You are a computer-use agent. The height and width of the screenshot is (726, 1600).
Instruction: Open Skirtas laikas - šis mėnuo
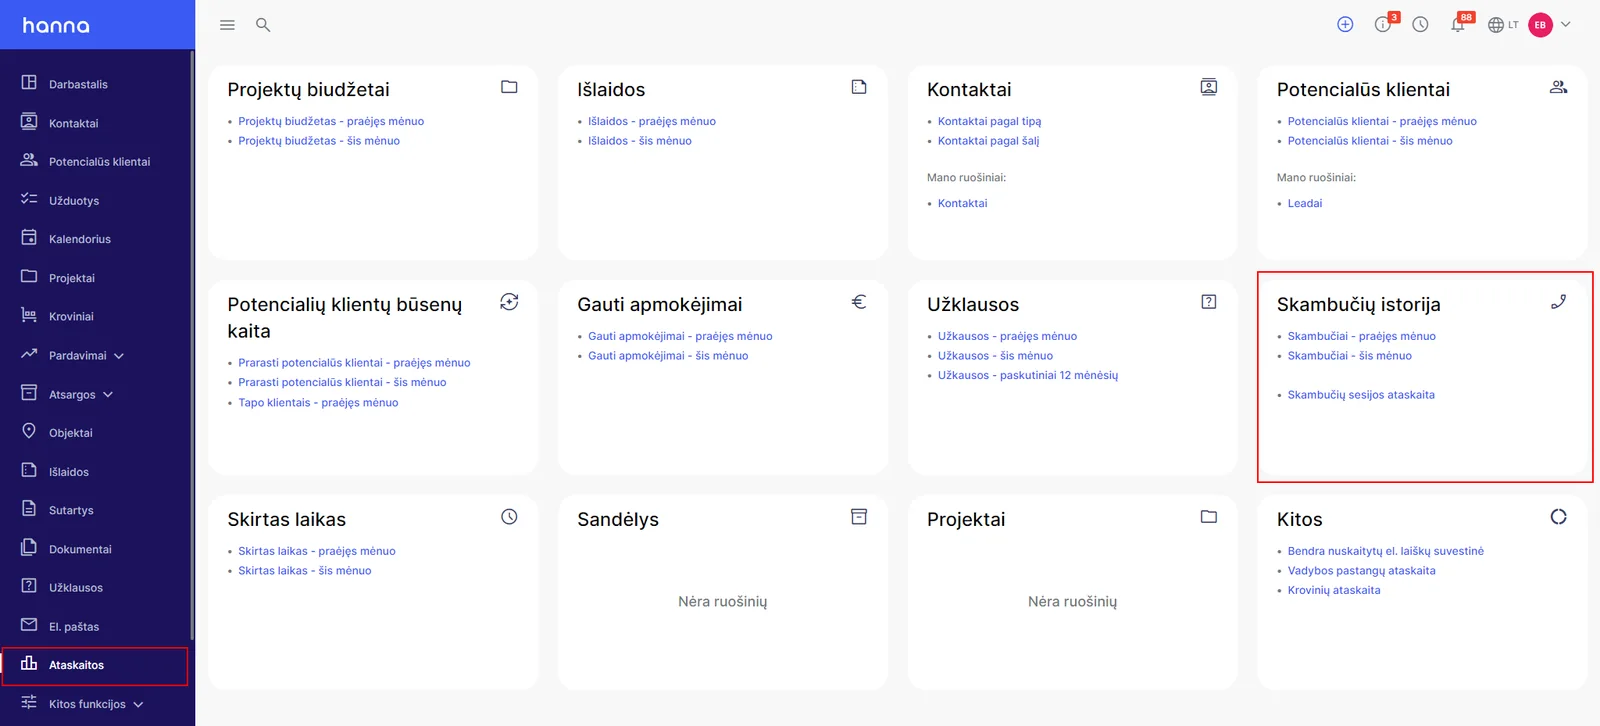(304, 571)
